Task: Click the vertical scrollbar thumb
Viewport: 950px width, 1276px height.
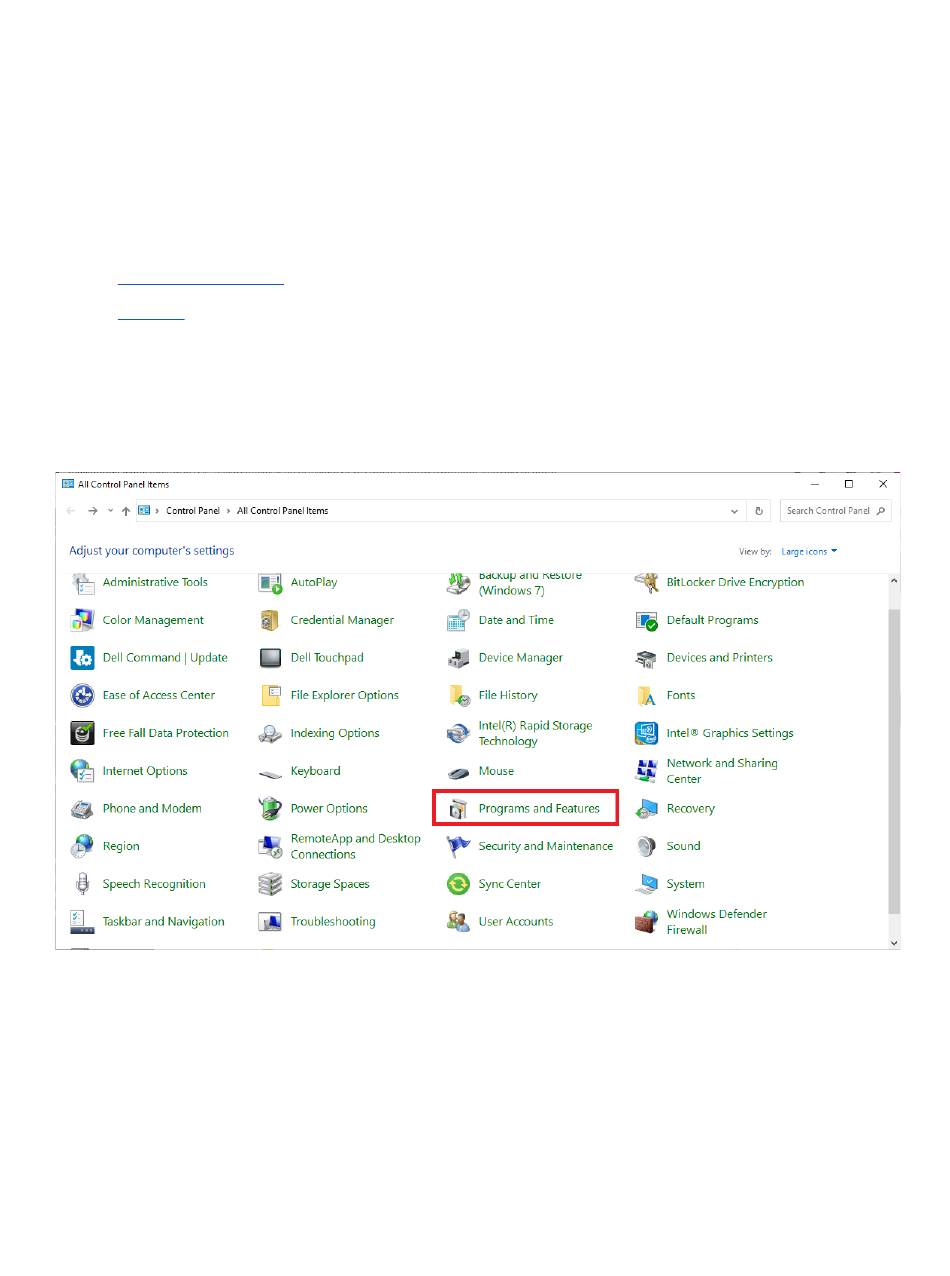Action: [x=894, y=760]
